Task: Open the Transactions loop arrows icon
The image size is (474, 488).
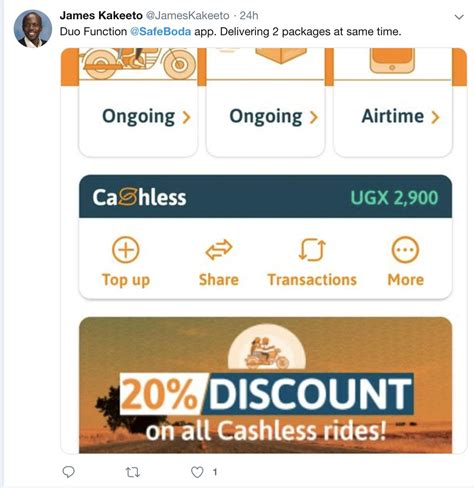Action: [312, 250]
